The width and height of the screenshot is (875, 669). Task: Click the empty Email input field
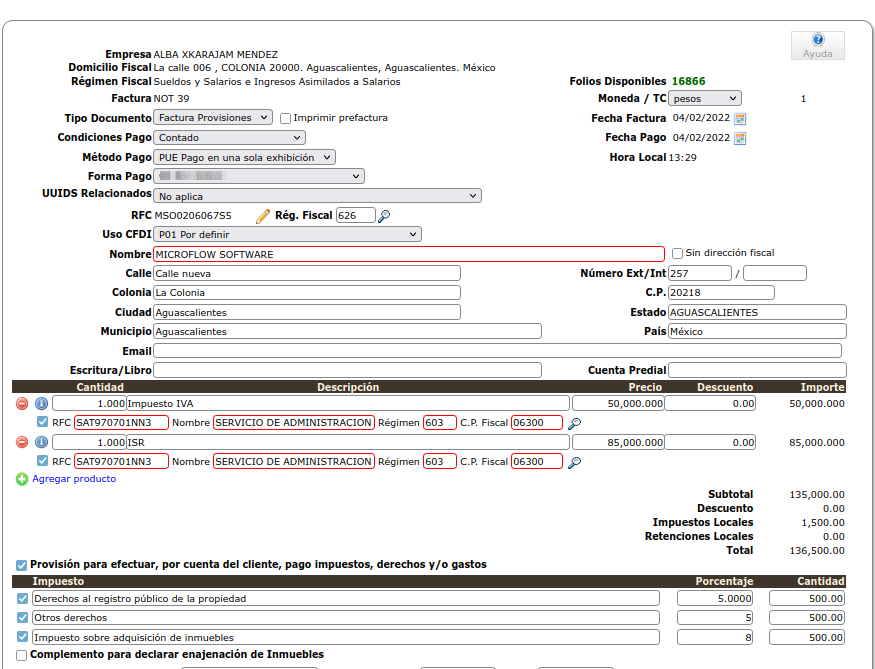(497, 351)
